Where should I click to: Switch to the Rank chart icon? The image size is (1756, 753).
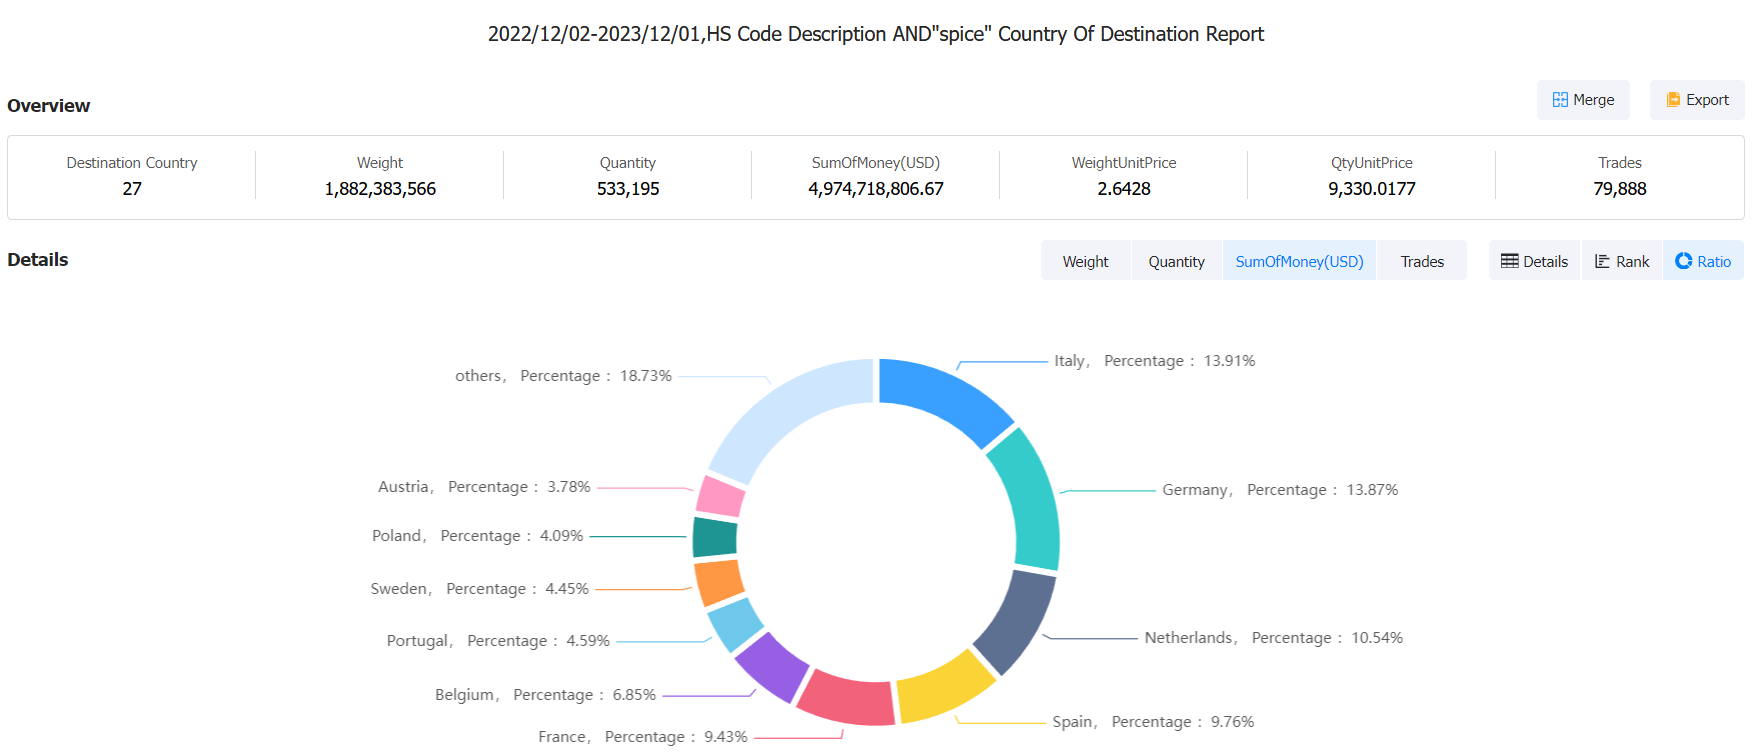pos(1602,261)
